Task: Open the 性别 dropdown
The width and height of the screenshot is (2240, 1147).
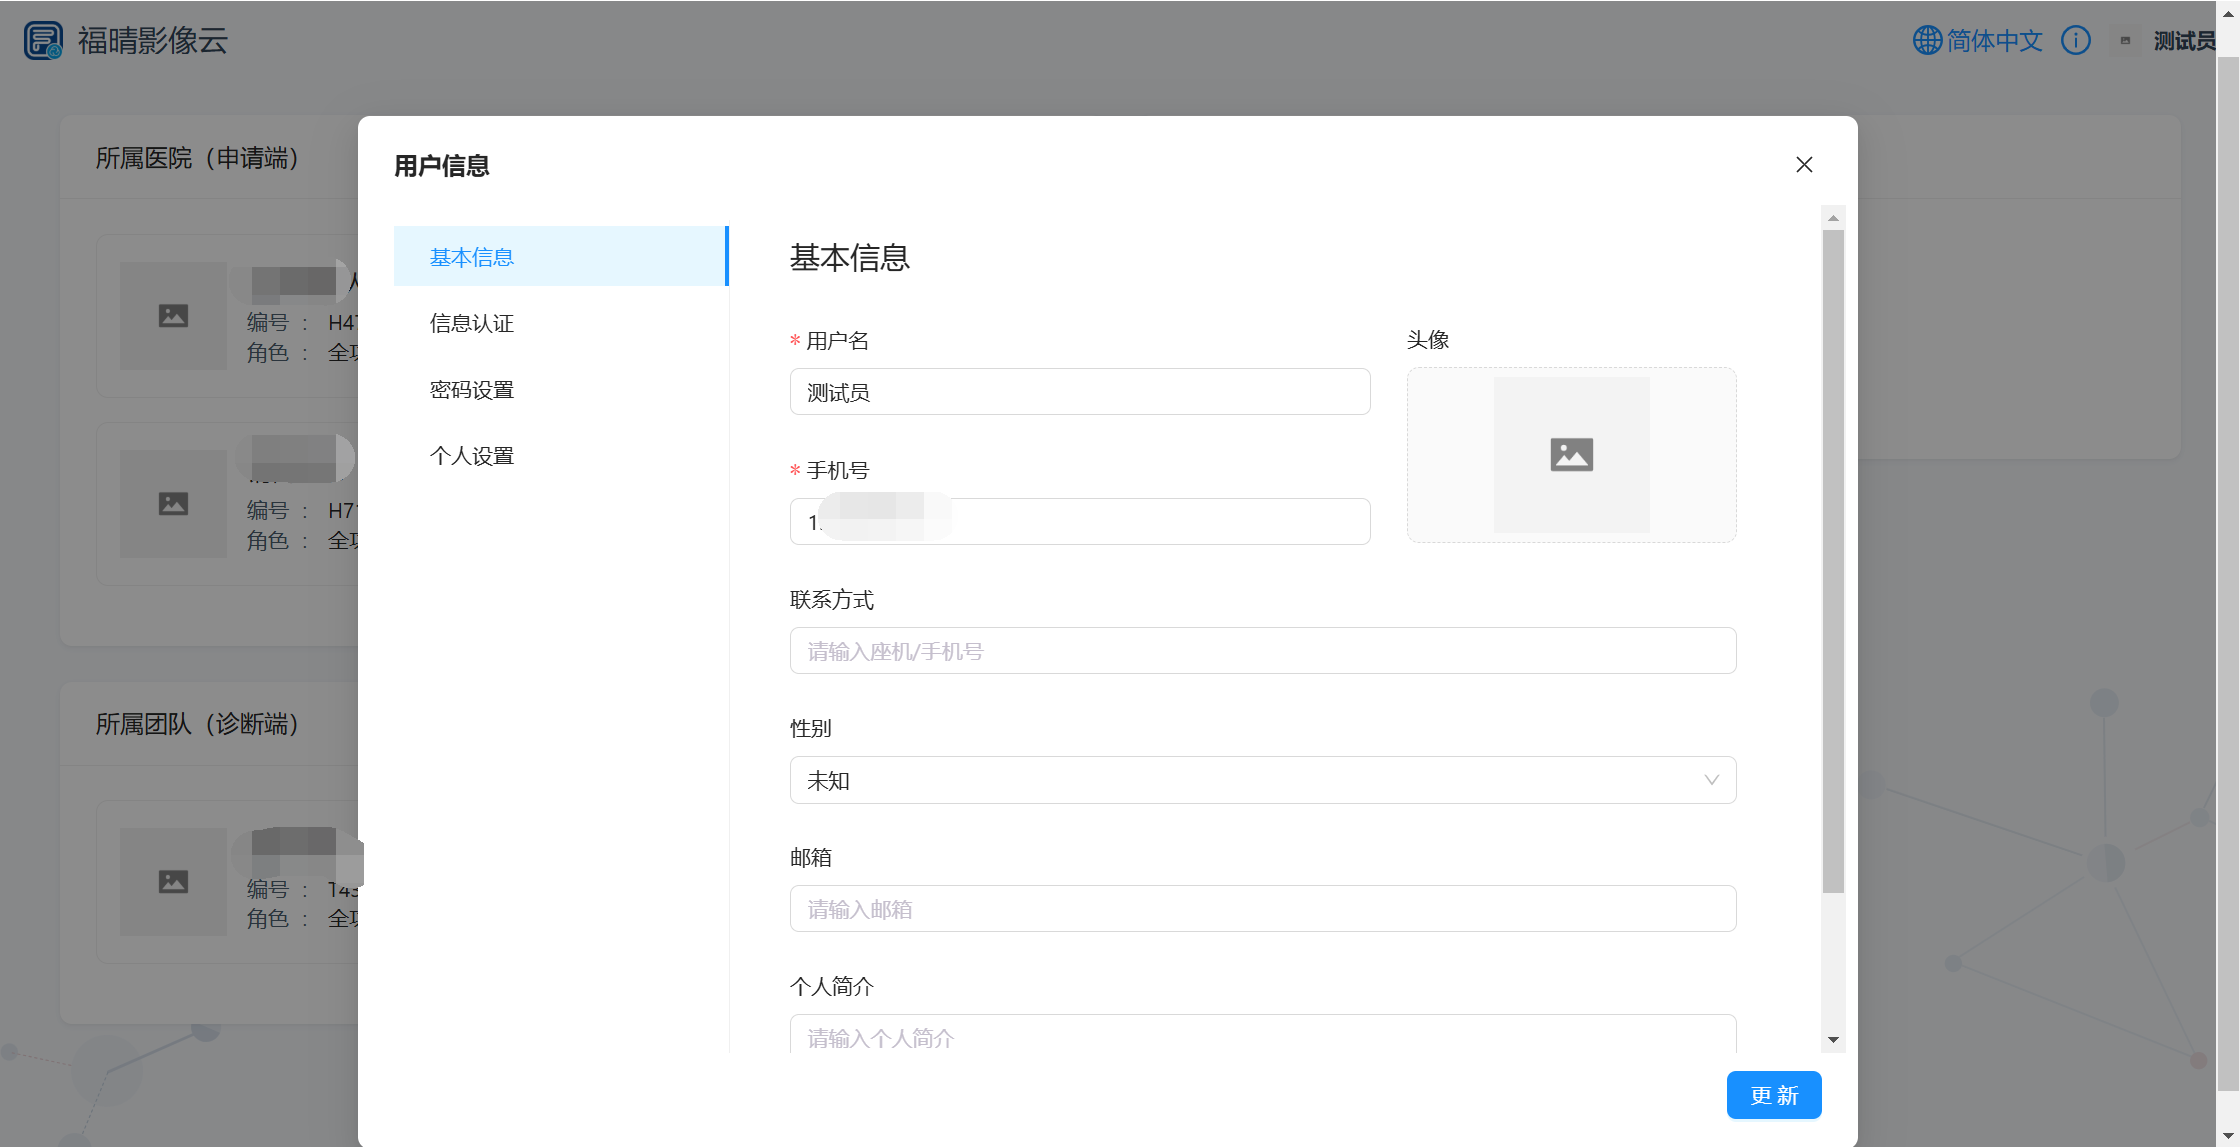Action: pos(1262,780)
